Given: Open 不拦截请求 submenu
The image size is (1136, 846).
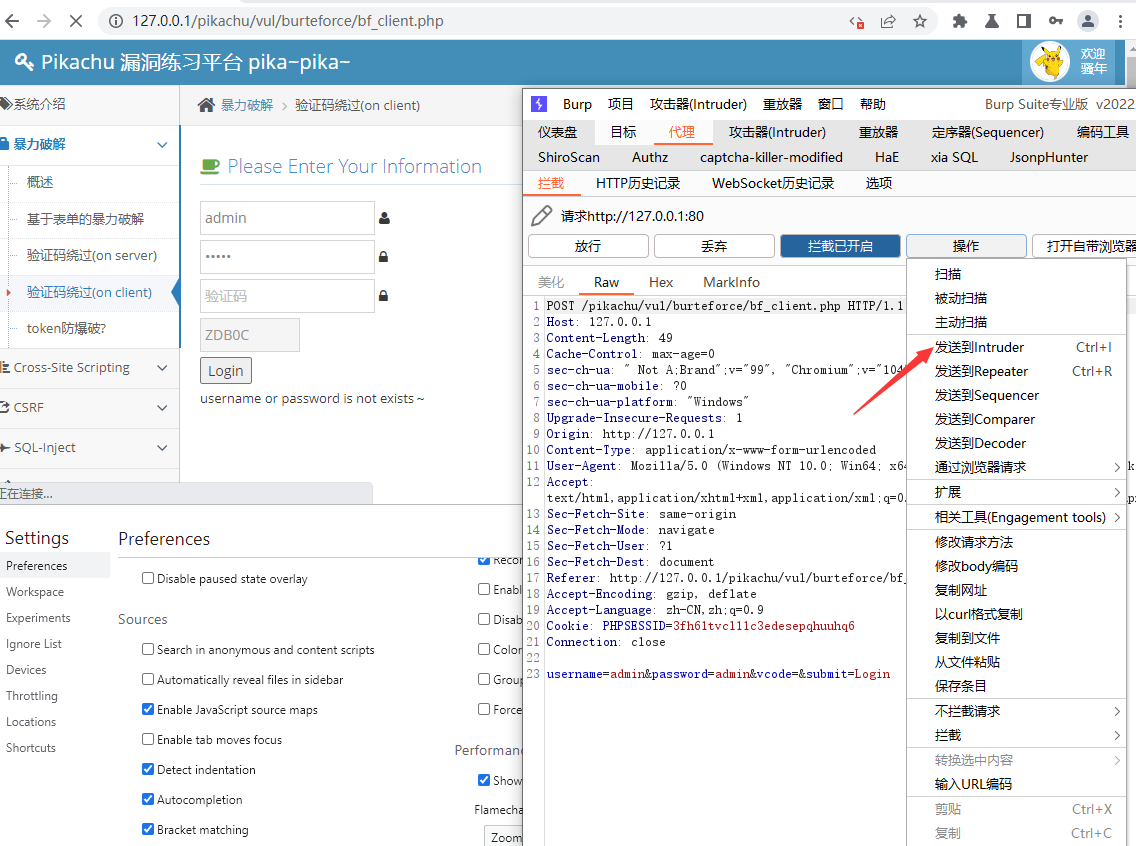Looking at the screenshot, I should click(1016, 711).
